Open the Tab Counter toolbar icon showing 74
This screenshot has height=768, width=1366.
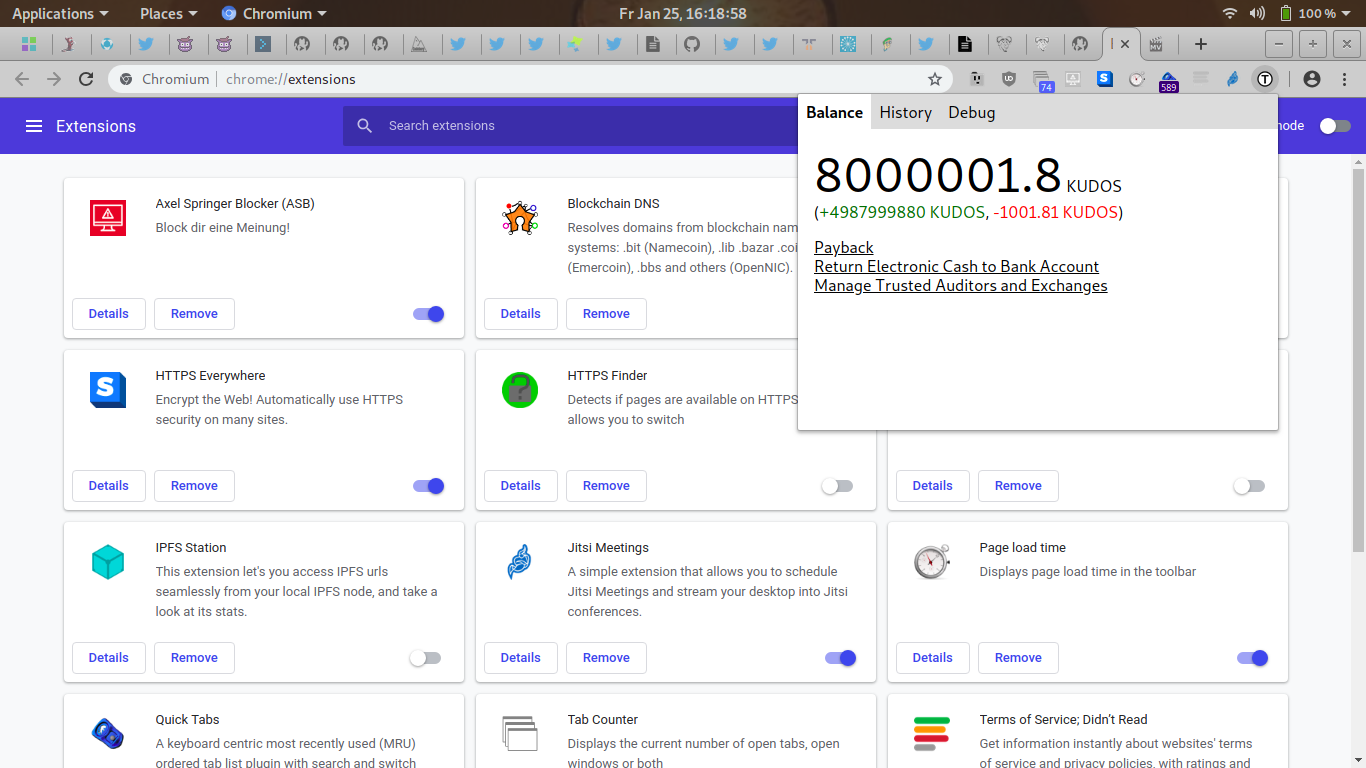1042,80
